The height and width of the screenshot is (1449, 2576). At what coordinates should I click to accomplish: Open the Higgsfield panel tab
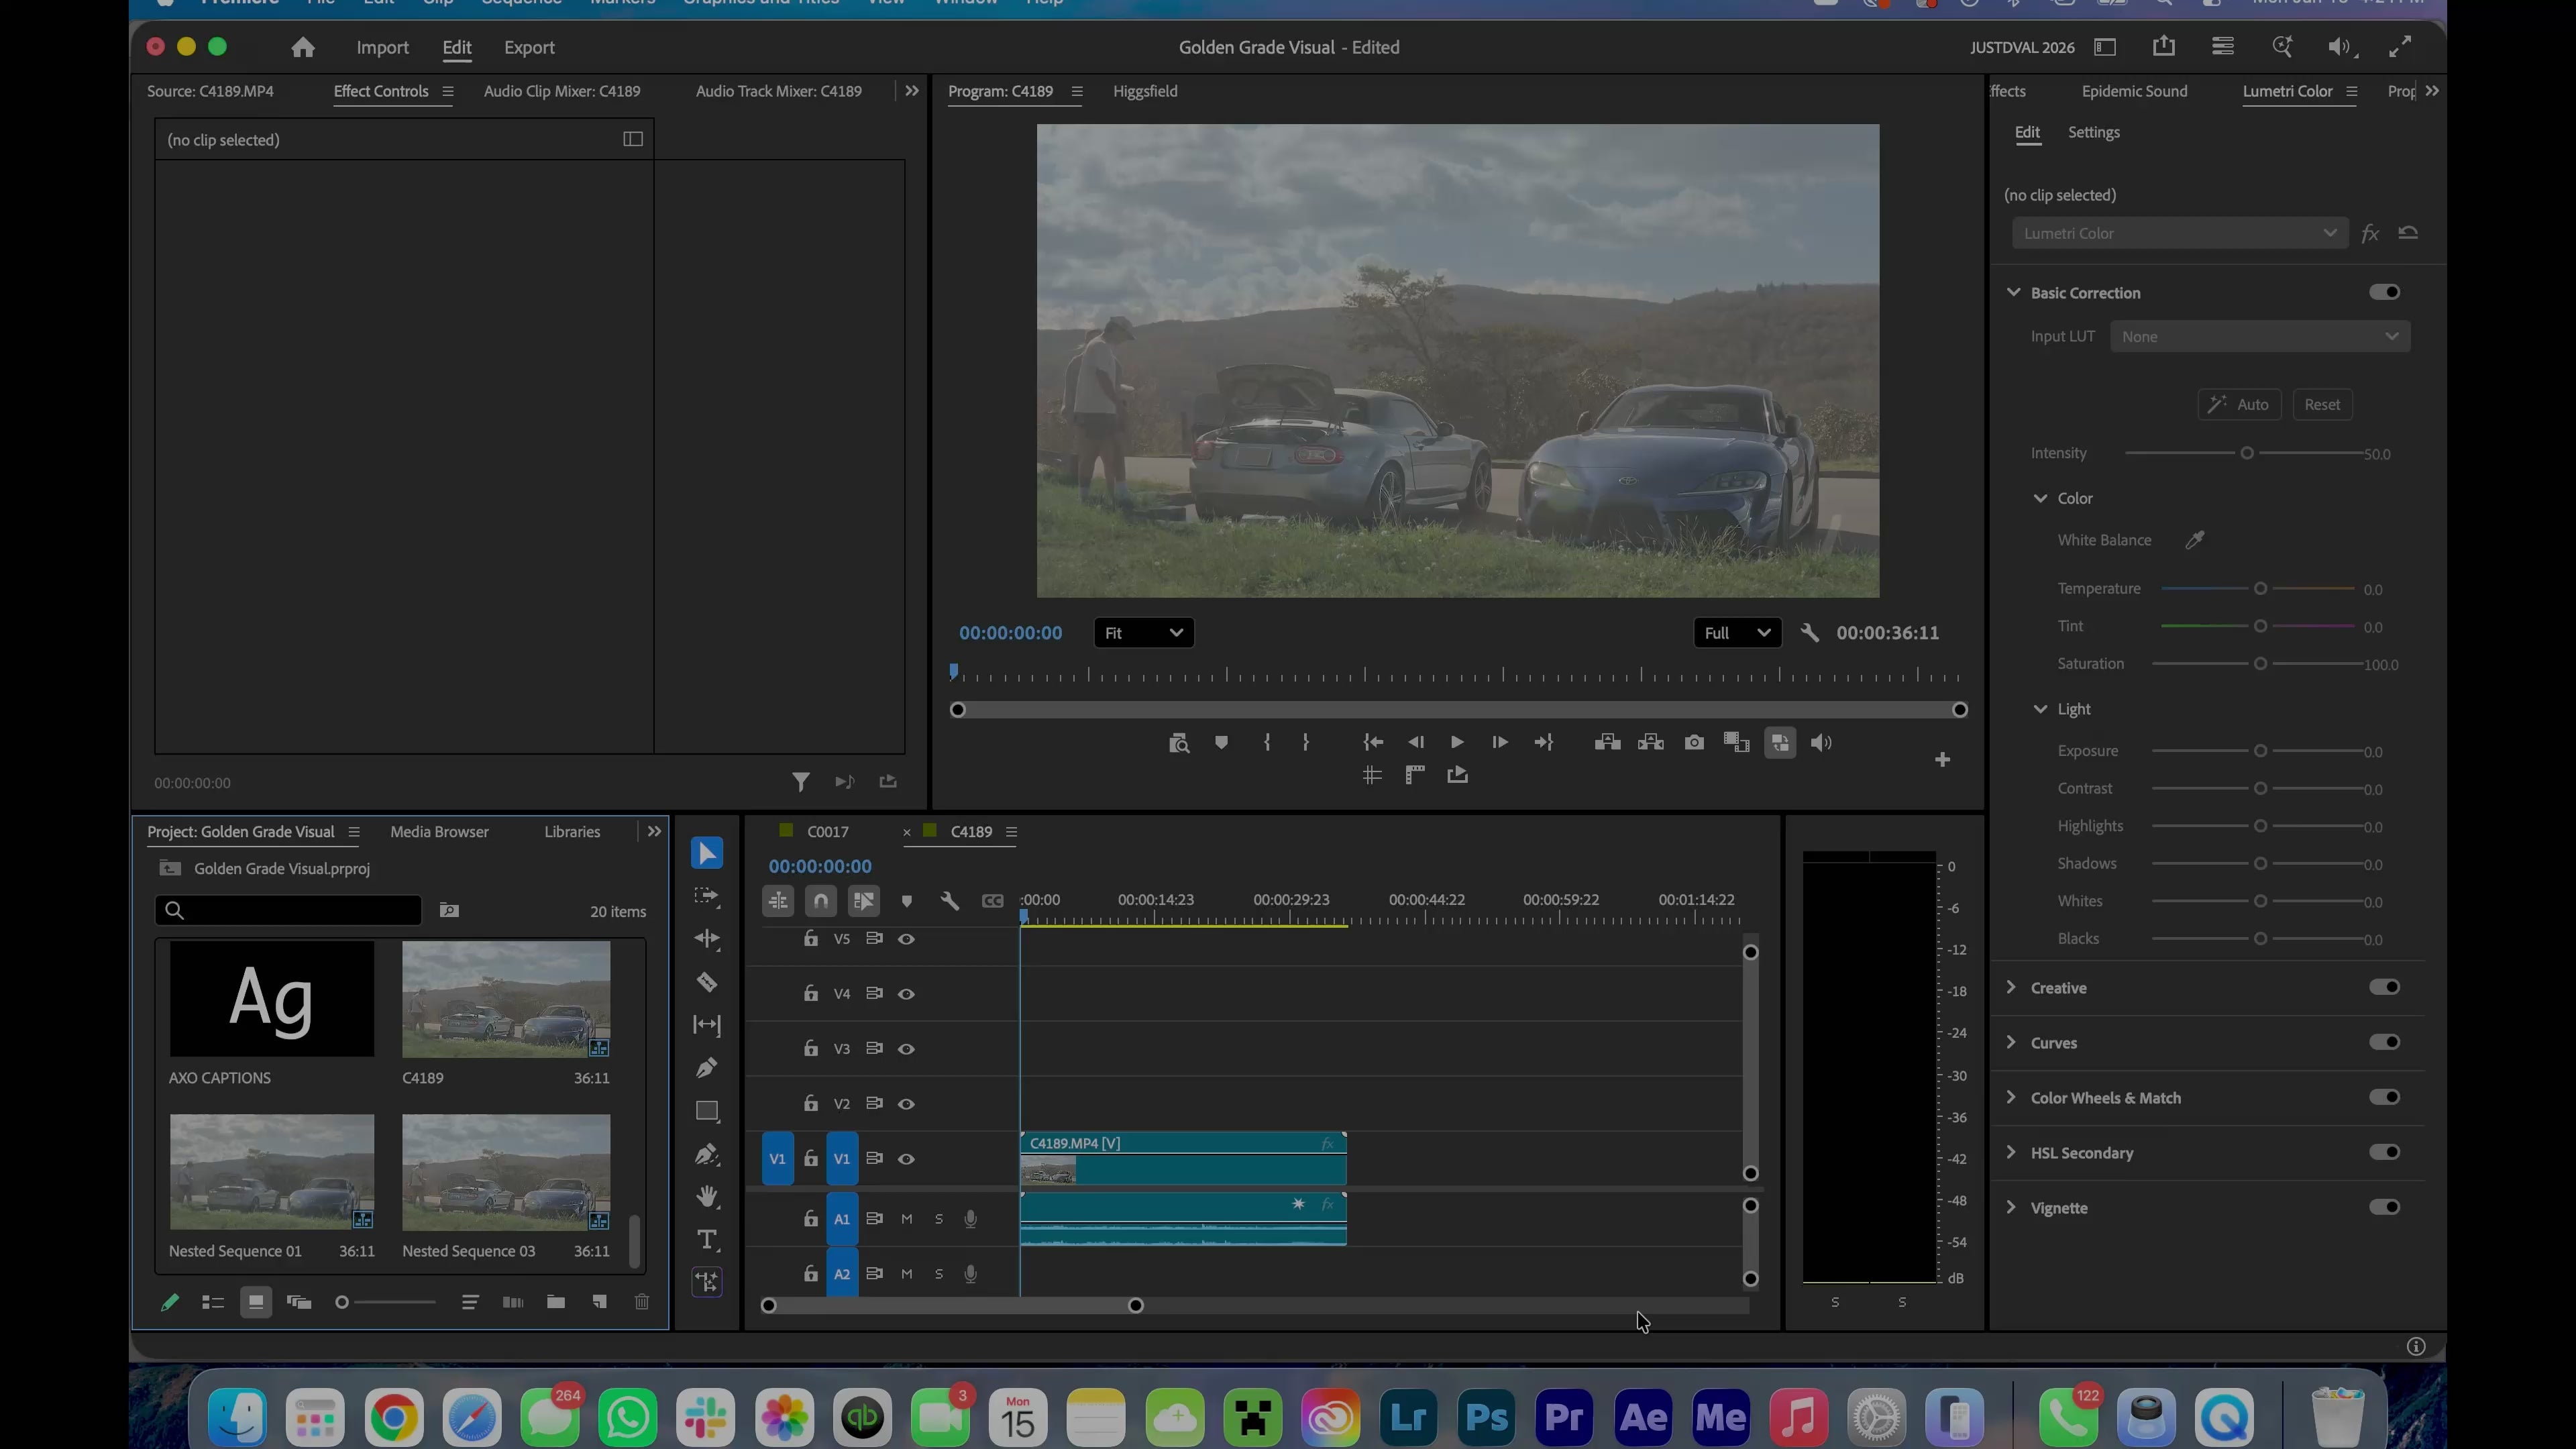click(x=1145, y=91)
